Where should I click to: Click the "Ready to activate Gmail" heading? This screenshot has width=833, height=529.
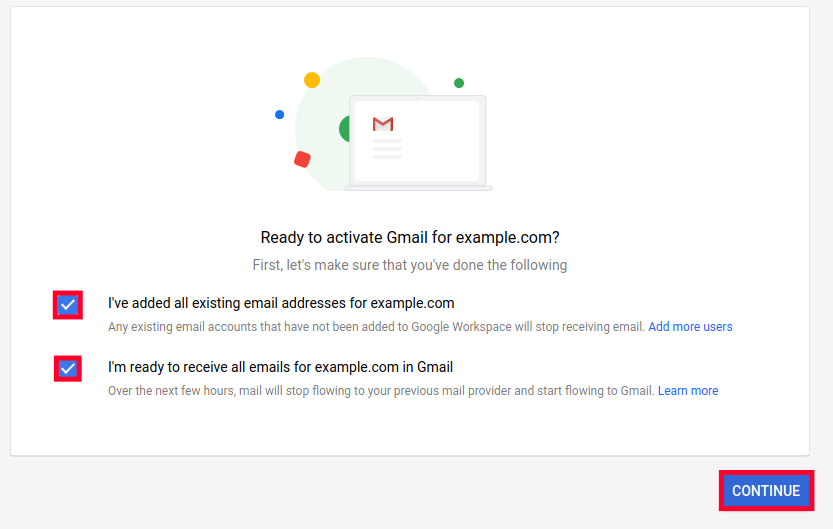click(410, 238)
